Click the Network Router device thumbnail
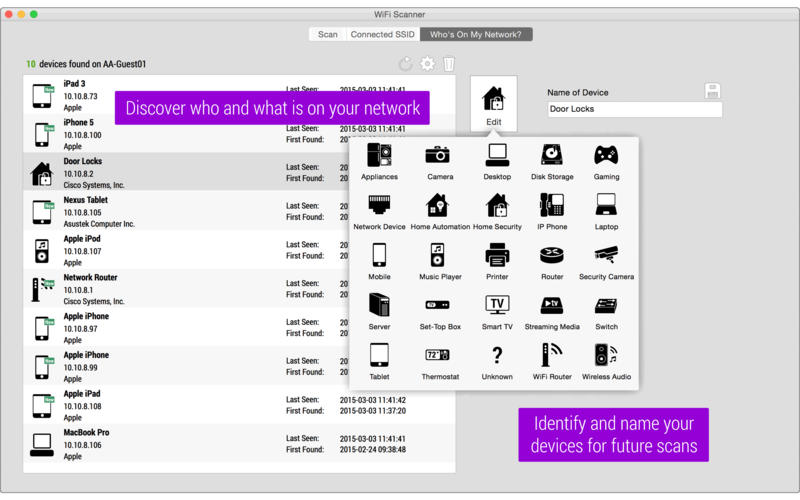The image size is (800, 500). point(43,289)
